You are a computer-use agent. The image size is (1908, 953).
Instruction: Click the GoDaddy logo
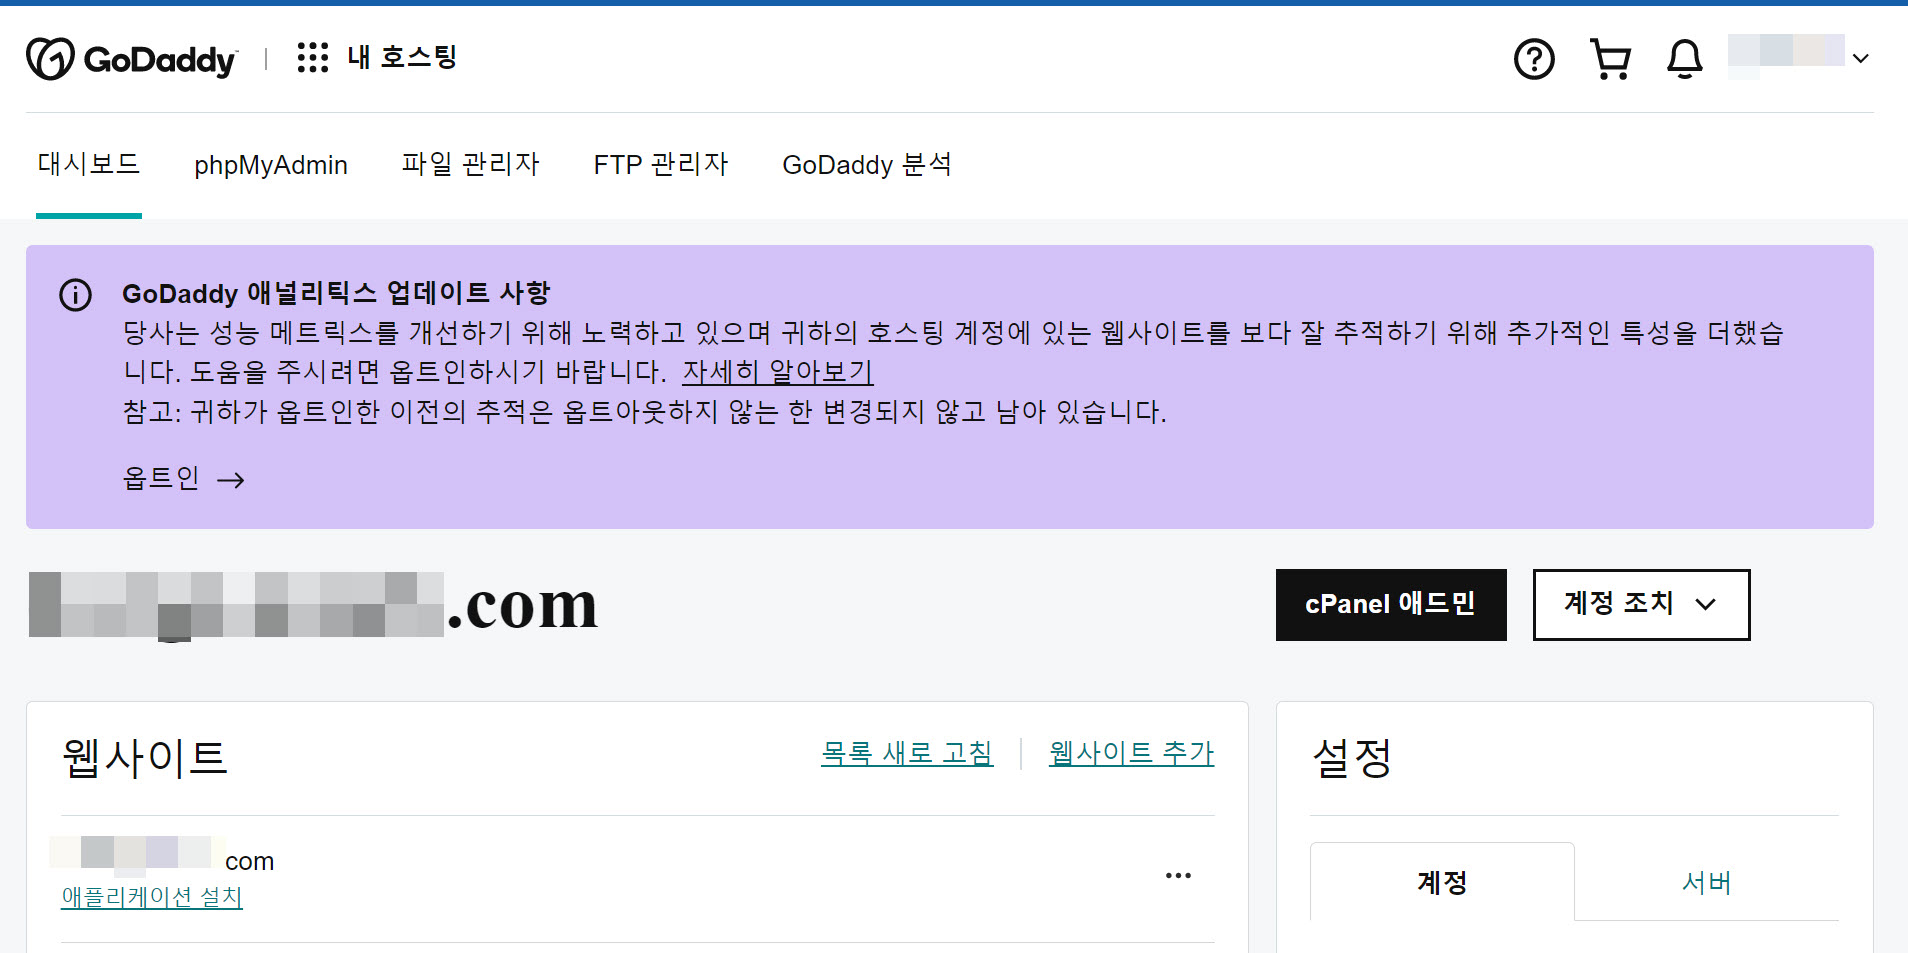[130, 57]
